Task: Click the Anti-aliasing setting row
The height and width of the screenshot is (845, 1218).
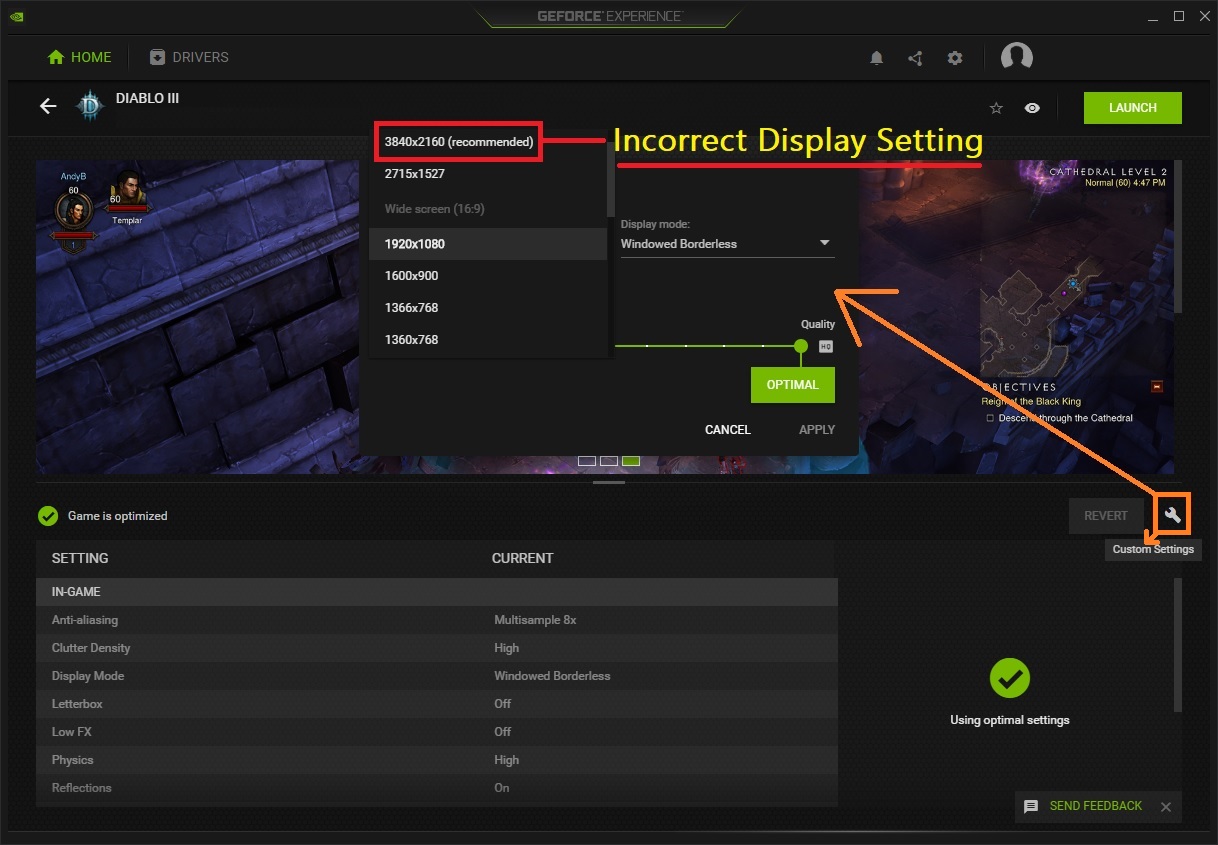Action: tap(437, 620)
